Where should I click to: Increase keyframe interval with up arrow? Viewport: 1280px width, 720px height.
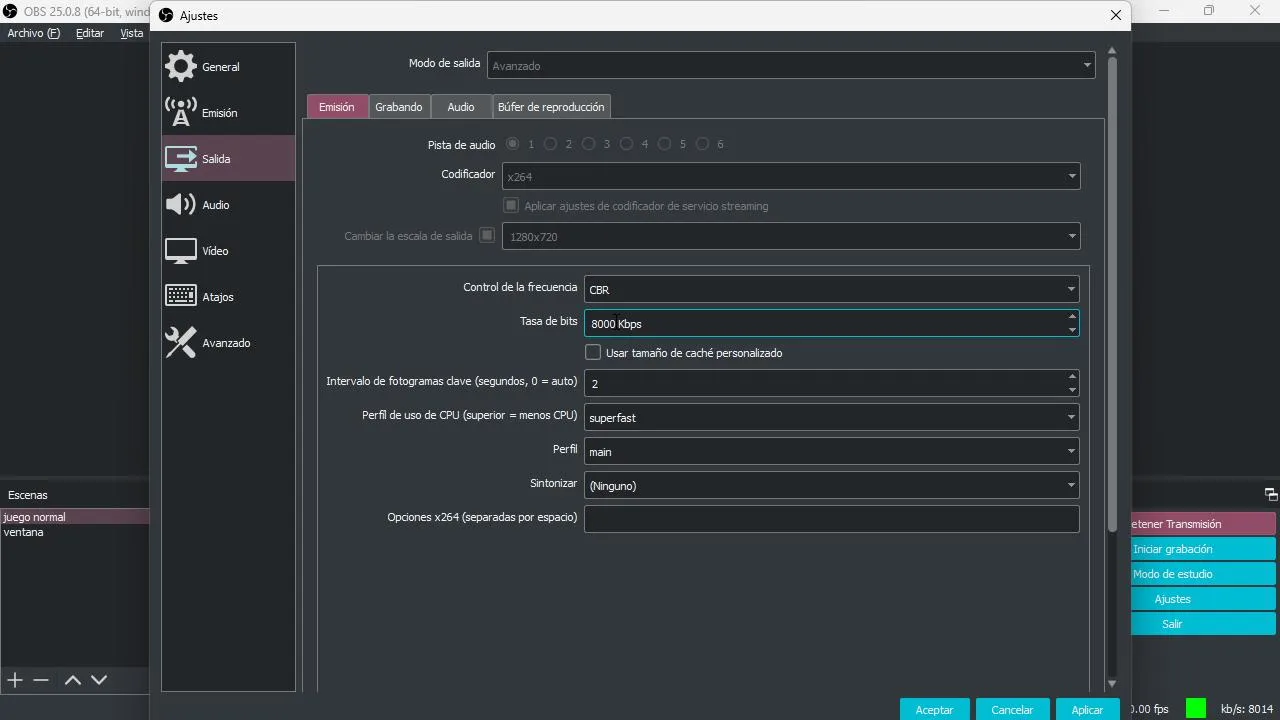point(1072,376)
